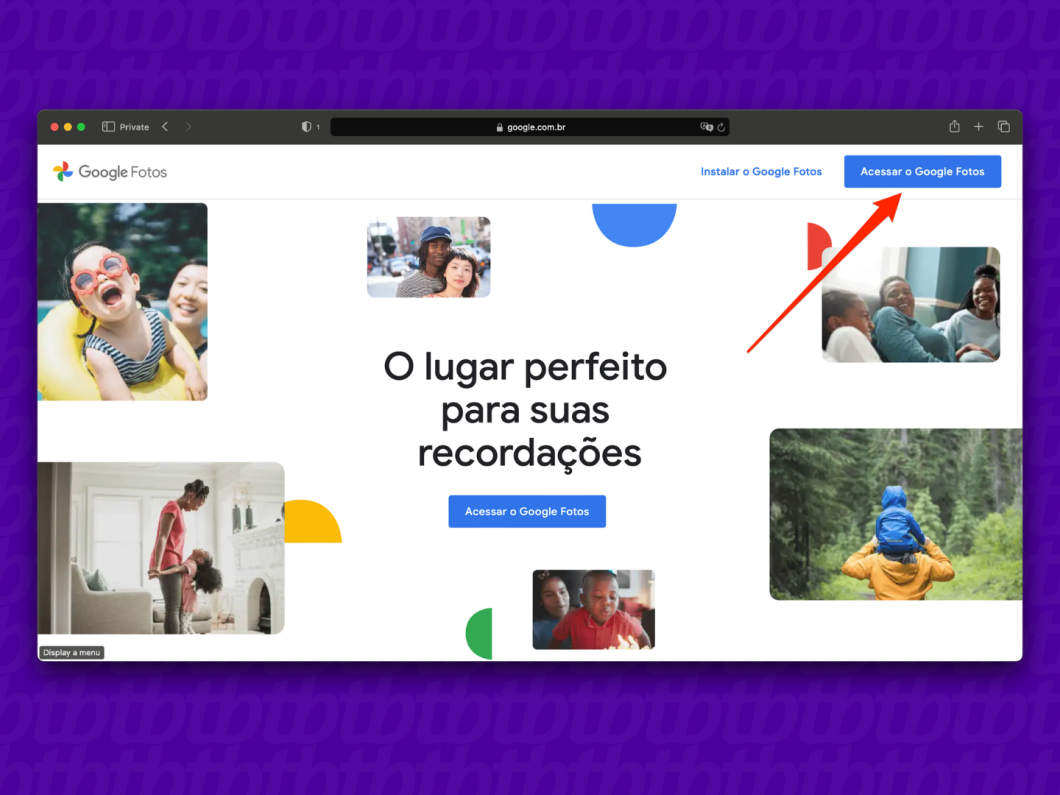
Task: Click the forward navigation chevron
Action: point(189,127)
